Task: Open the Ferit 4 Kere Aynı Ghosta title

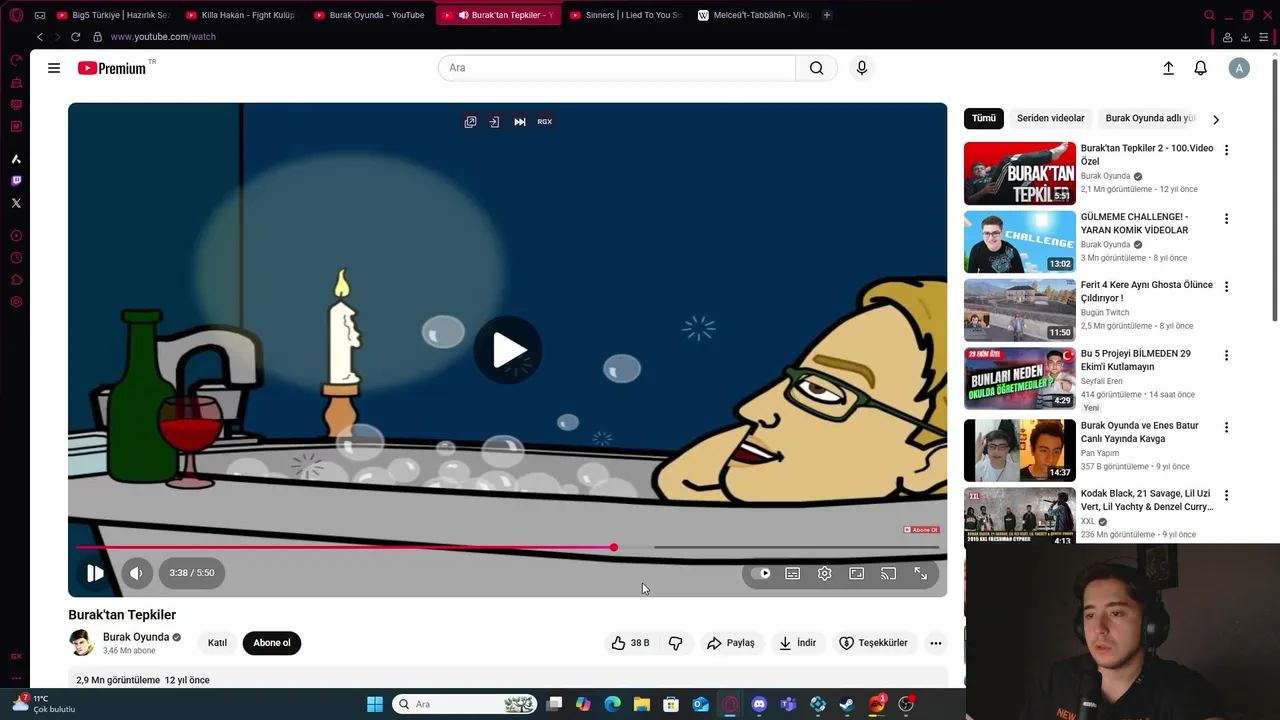Action: pos(1146,291)
